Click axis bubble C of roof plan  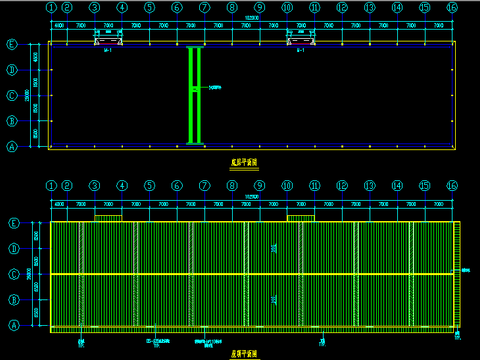pyautogui.click(x=14, y=274)
